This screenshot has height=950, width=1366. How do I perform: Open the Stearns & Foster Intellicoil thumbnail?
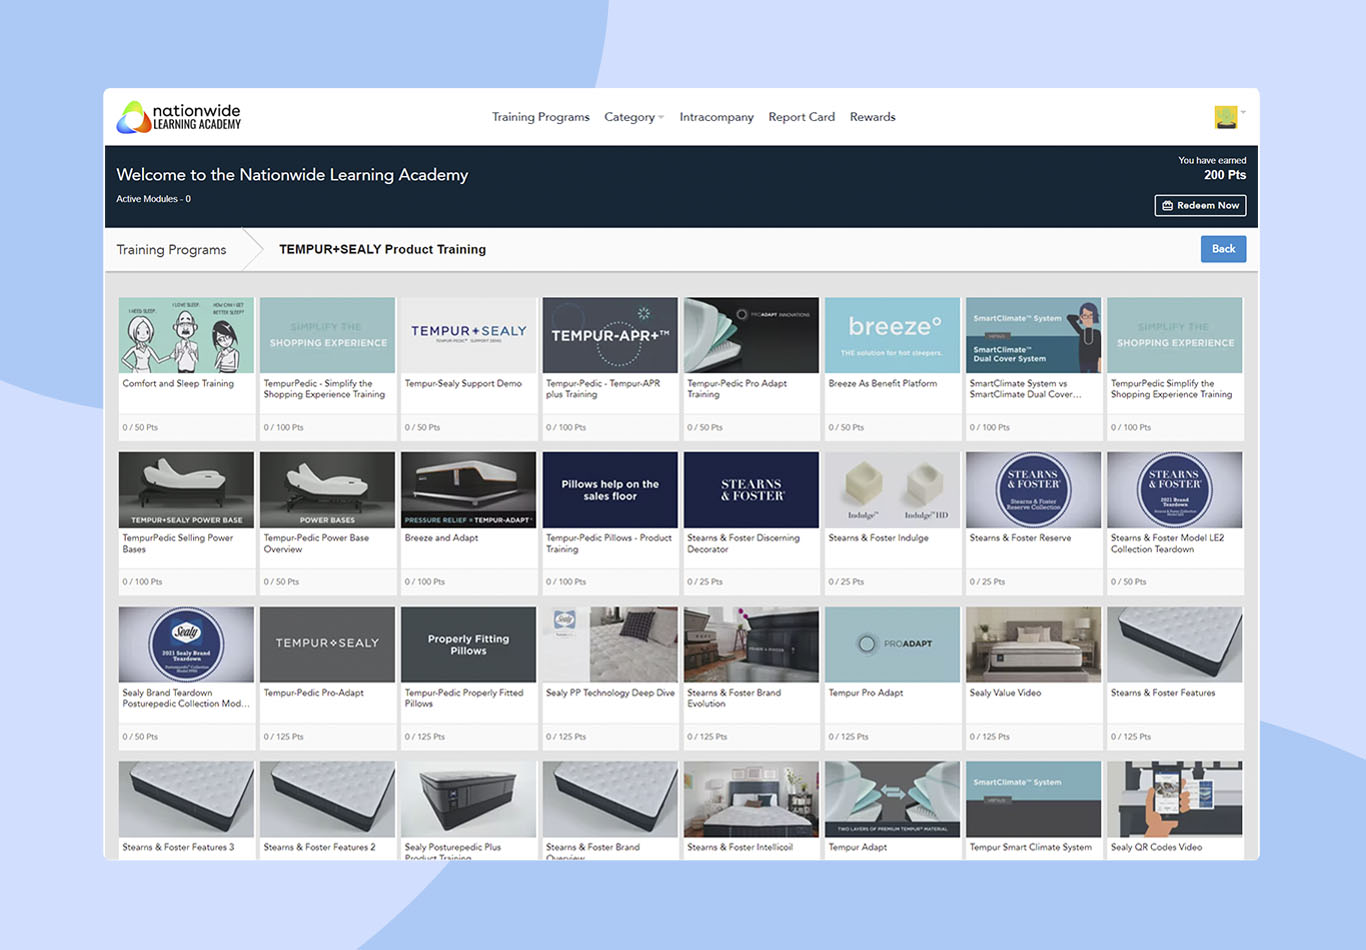point(751,799)
